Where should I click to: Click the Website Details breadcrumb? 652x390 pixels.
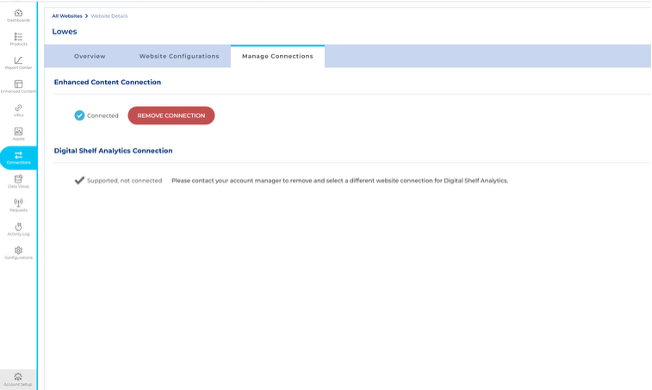(109, 16)
